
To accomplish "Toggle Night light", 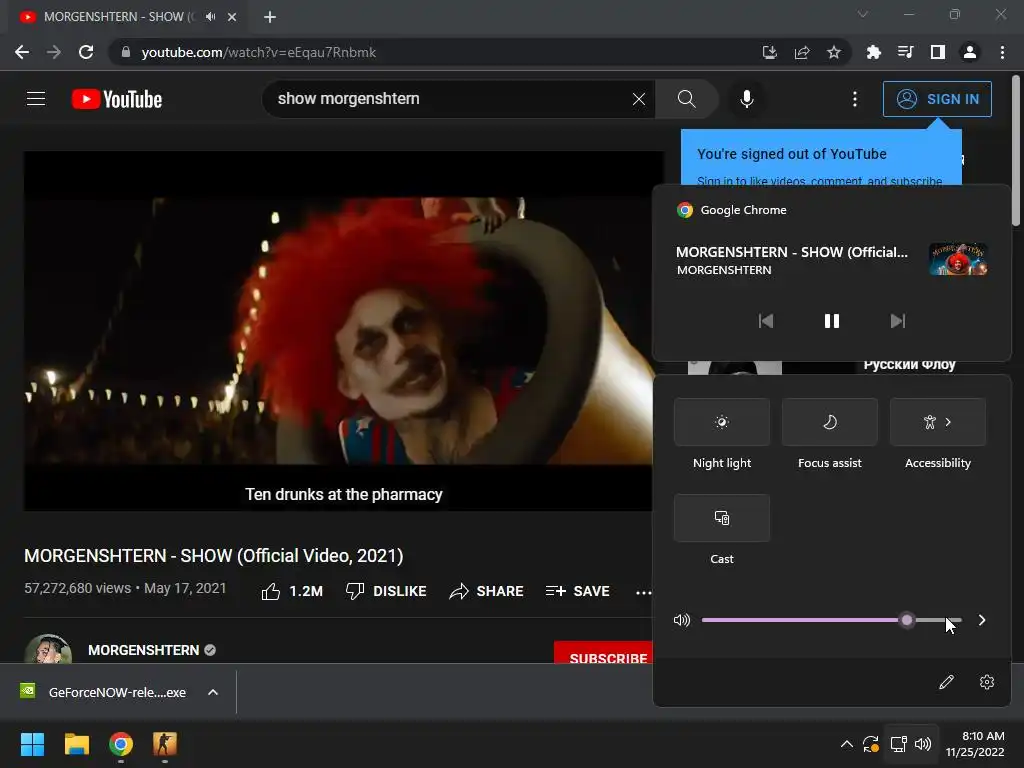I will pyautogui.click(x=722, y=422).
